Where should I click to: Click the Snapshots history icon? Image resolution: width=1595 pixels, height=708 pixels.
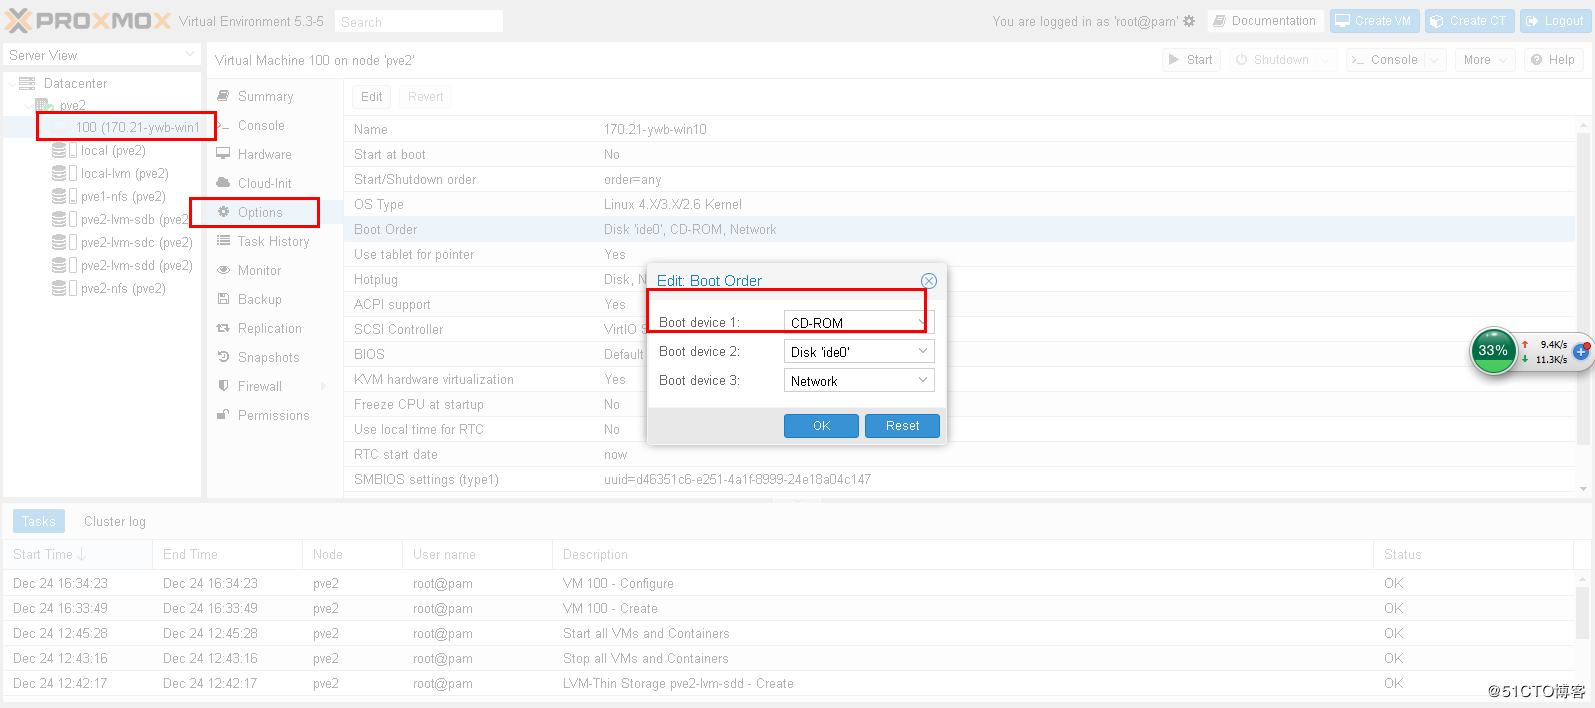pyautogui.click(x=223, y=358)
